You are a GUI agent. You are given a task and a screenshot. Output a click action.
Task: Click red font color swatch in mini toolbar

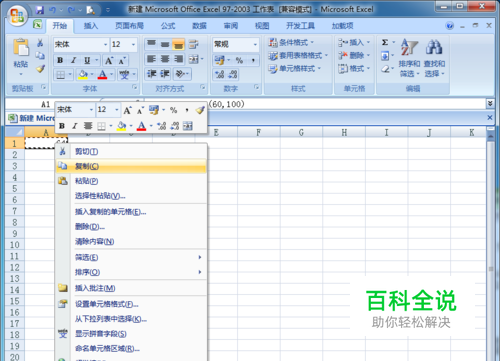[141, 126]
